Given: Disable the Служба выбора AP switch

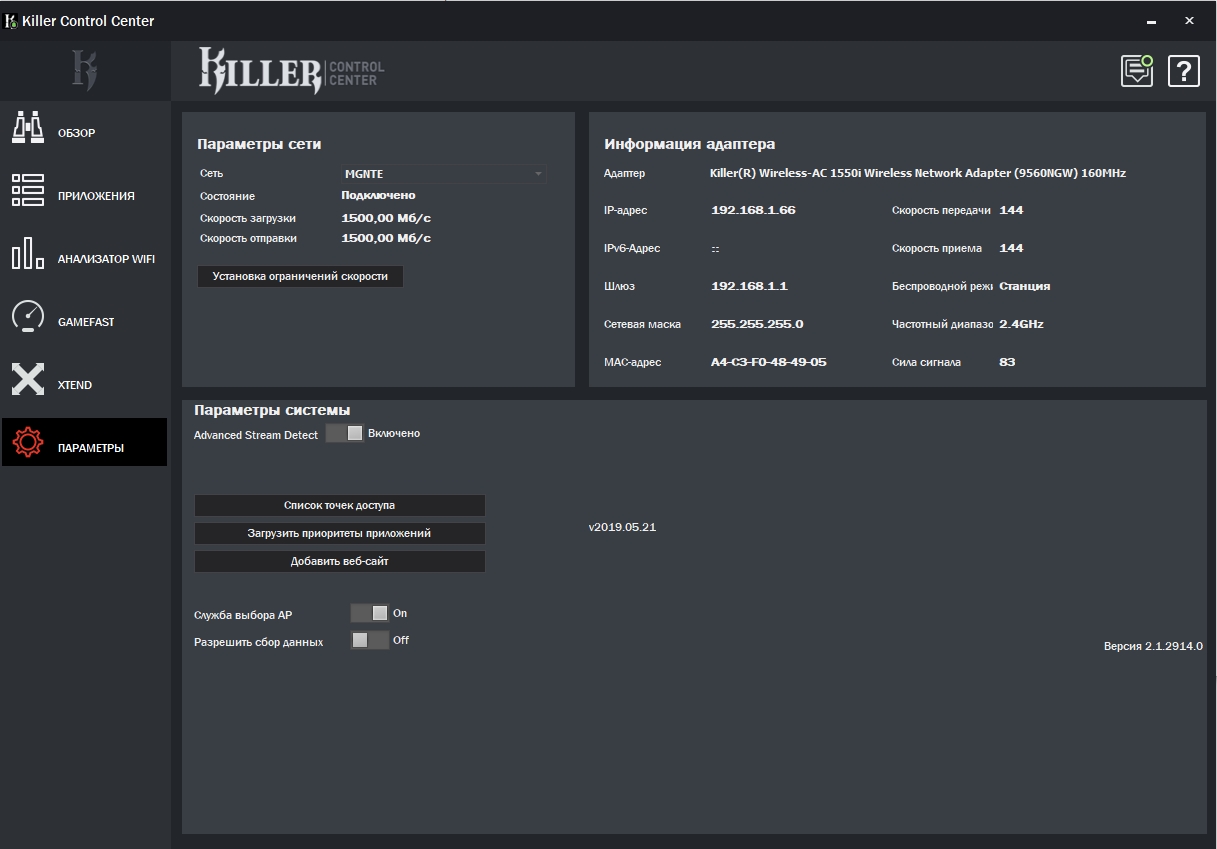Looking at the screenshot, I should pyautogui.click(x=369, y=613).
